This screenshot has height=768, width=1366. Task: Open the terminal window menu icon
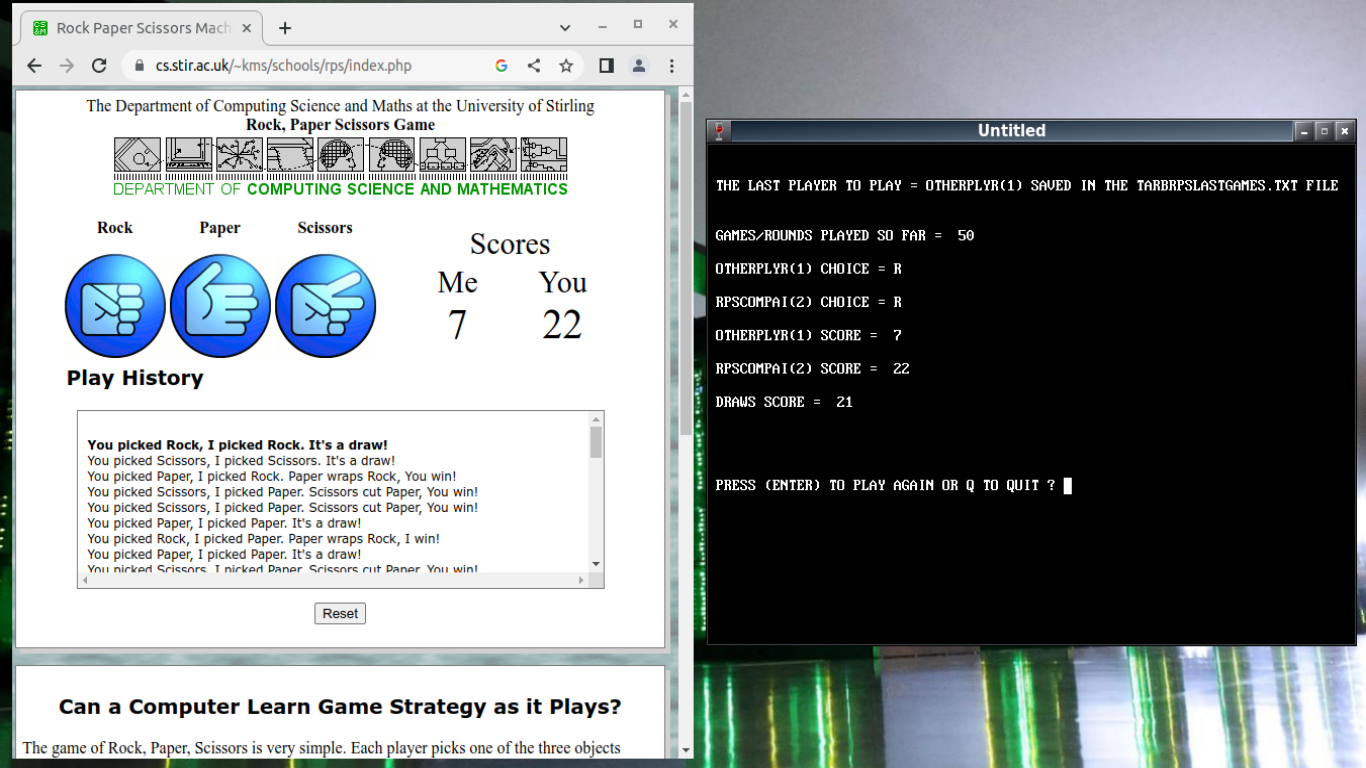tap(719, 130)
